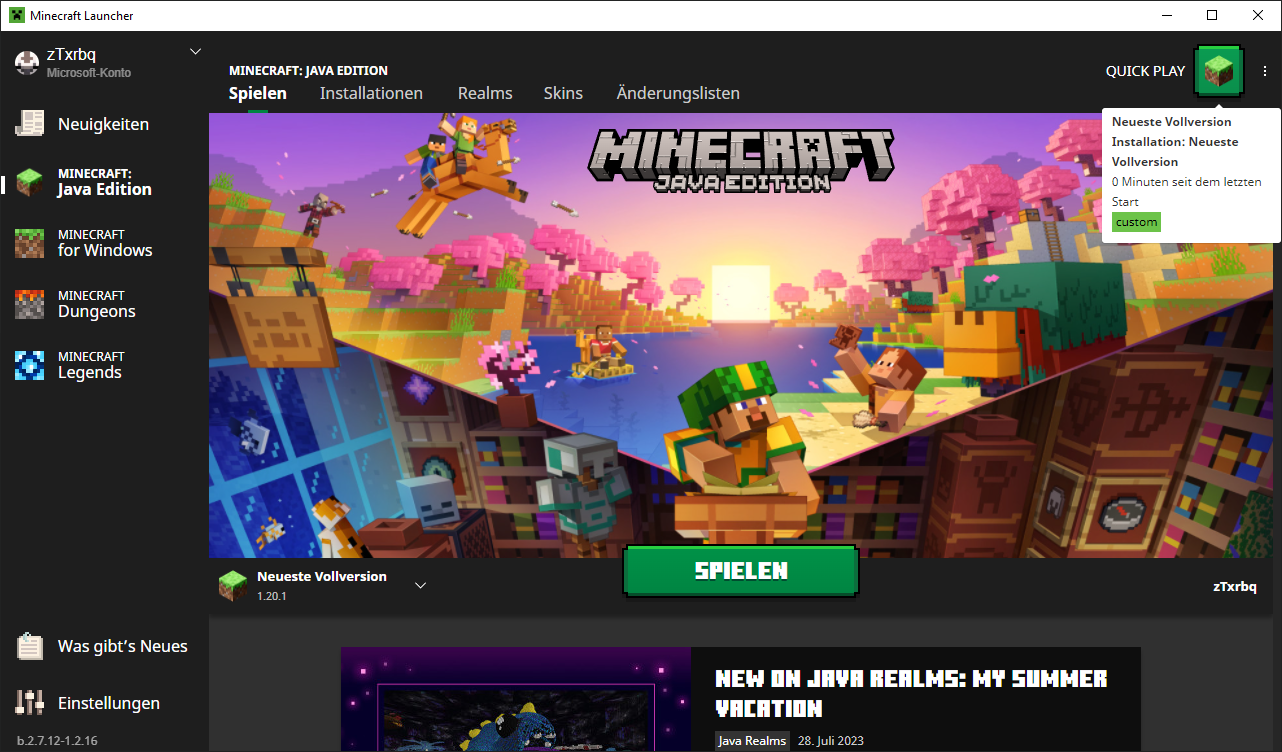This screenshot has height=752, width=1282.
Task: Expand the Neueste Vollversion installation dropdown
Action: coord(421,585)
